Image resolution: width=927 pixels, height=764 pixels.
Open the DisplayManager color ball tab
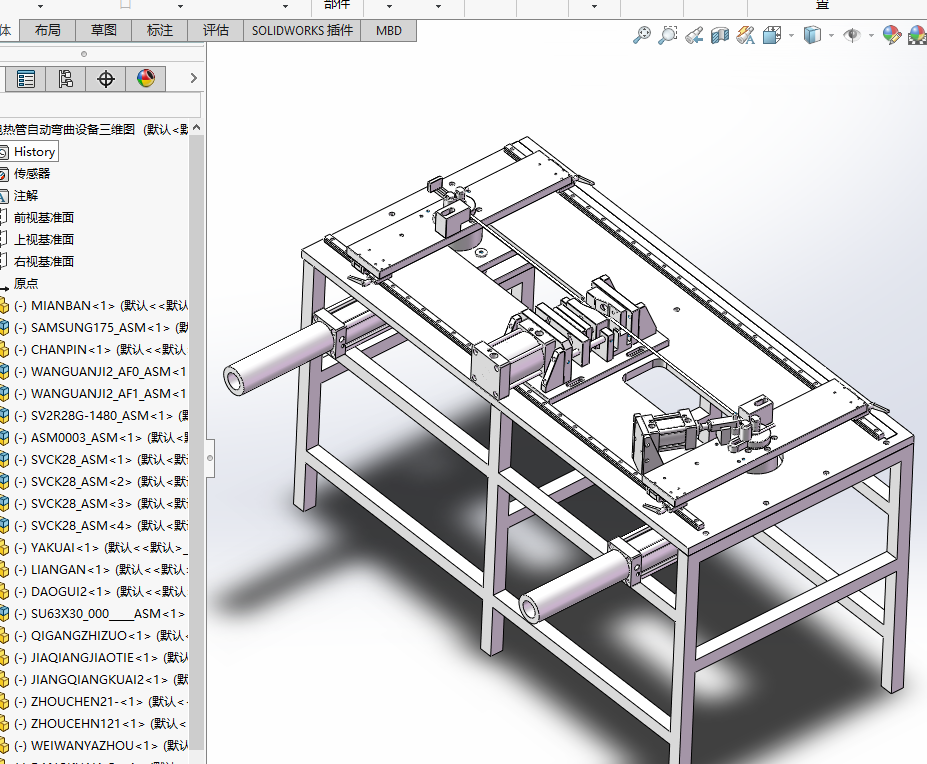point(146,79)
